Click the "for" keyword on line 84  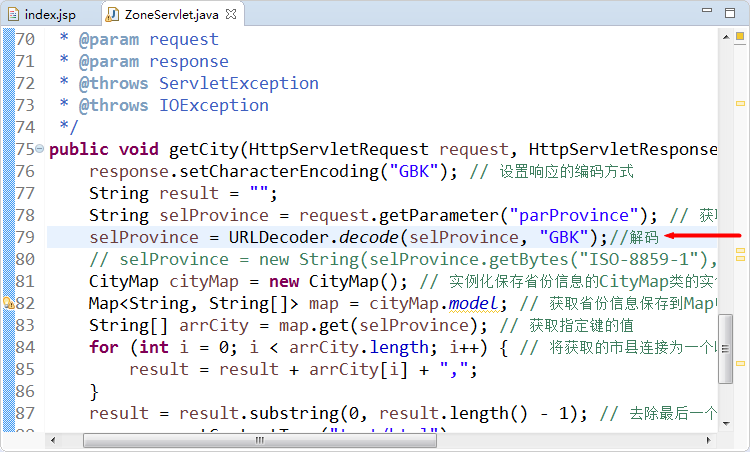coord(104,347)
